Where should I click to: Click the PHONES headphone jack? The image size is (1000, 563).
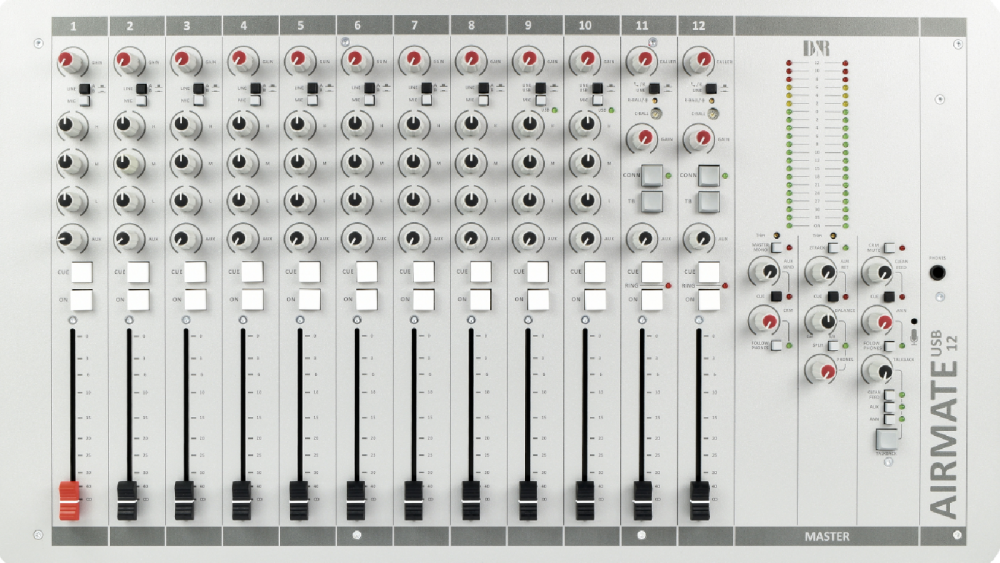937,273
